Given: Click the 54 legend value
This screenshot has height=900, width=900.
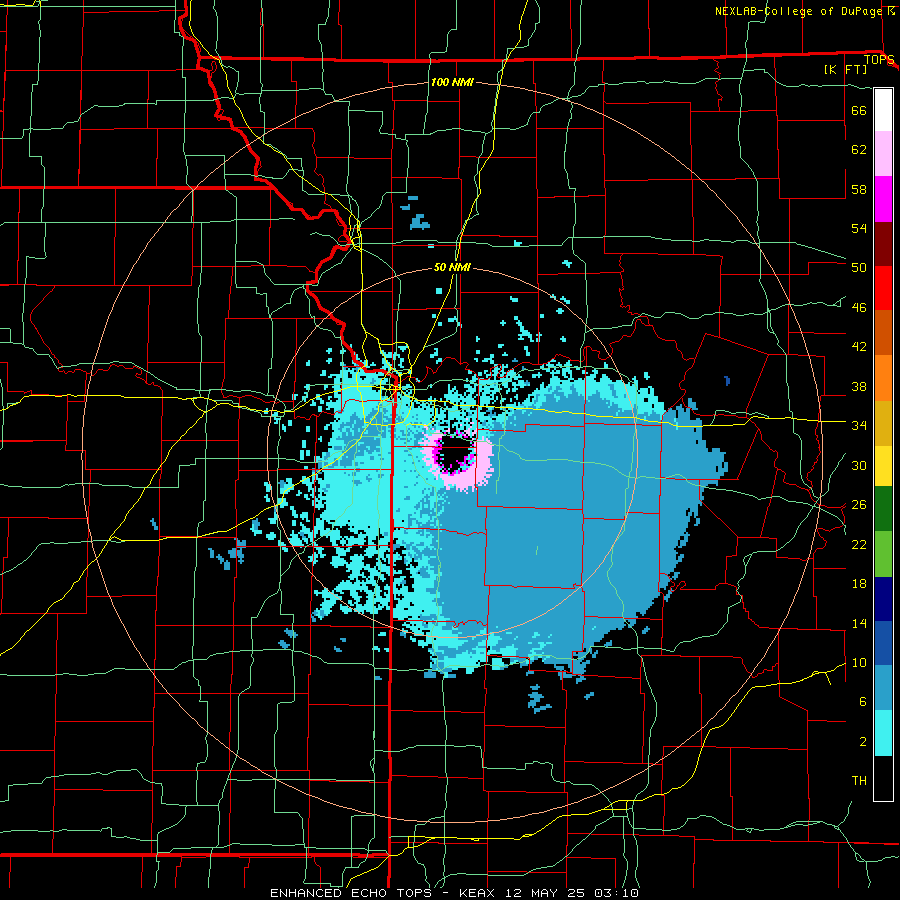Looking at the screenshot, I should point(859,228).
